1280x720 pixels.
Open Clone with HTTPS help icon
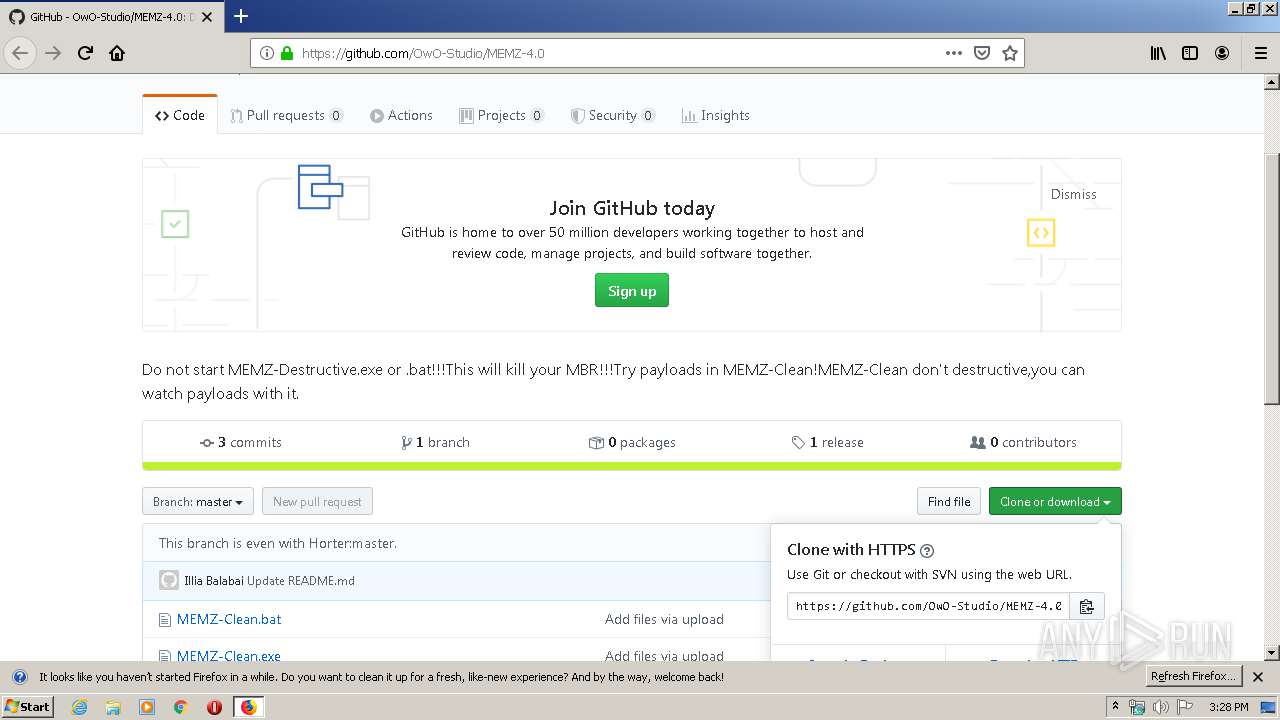click(927, 550)
